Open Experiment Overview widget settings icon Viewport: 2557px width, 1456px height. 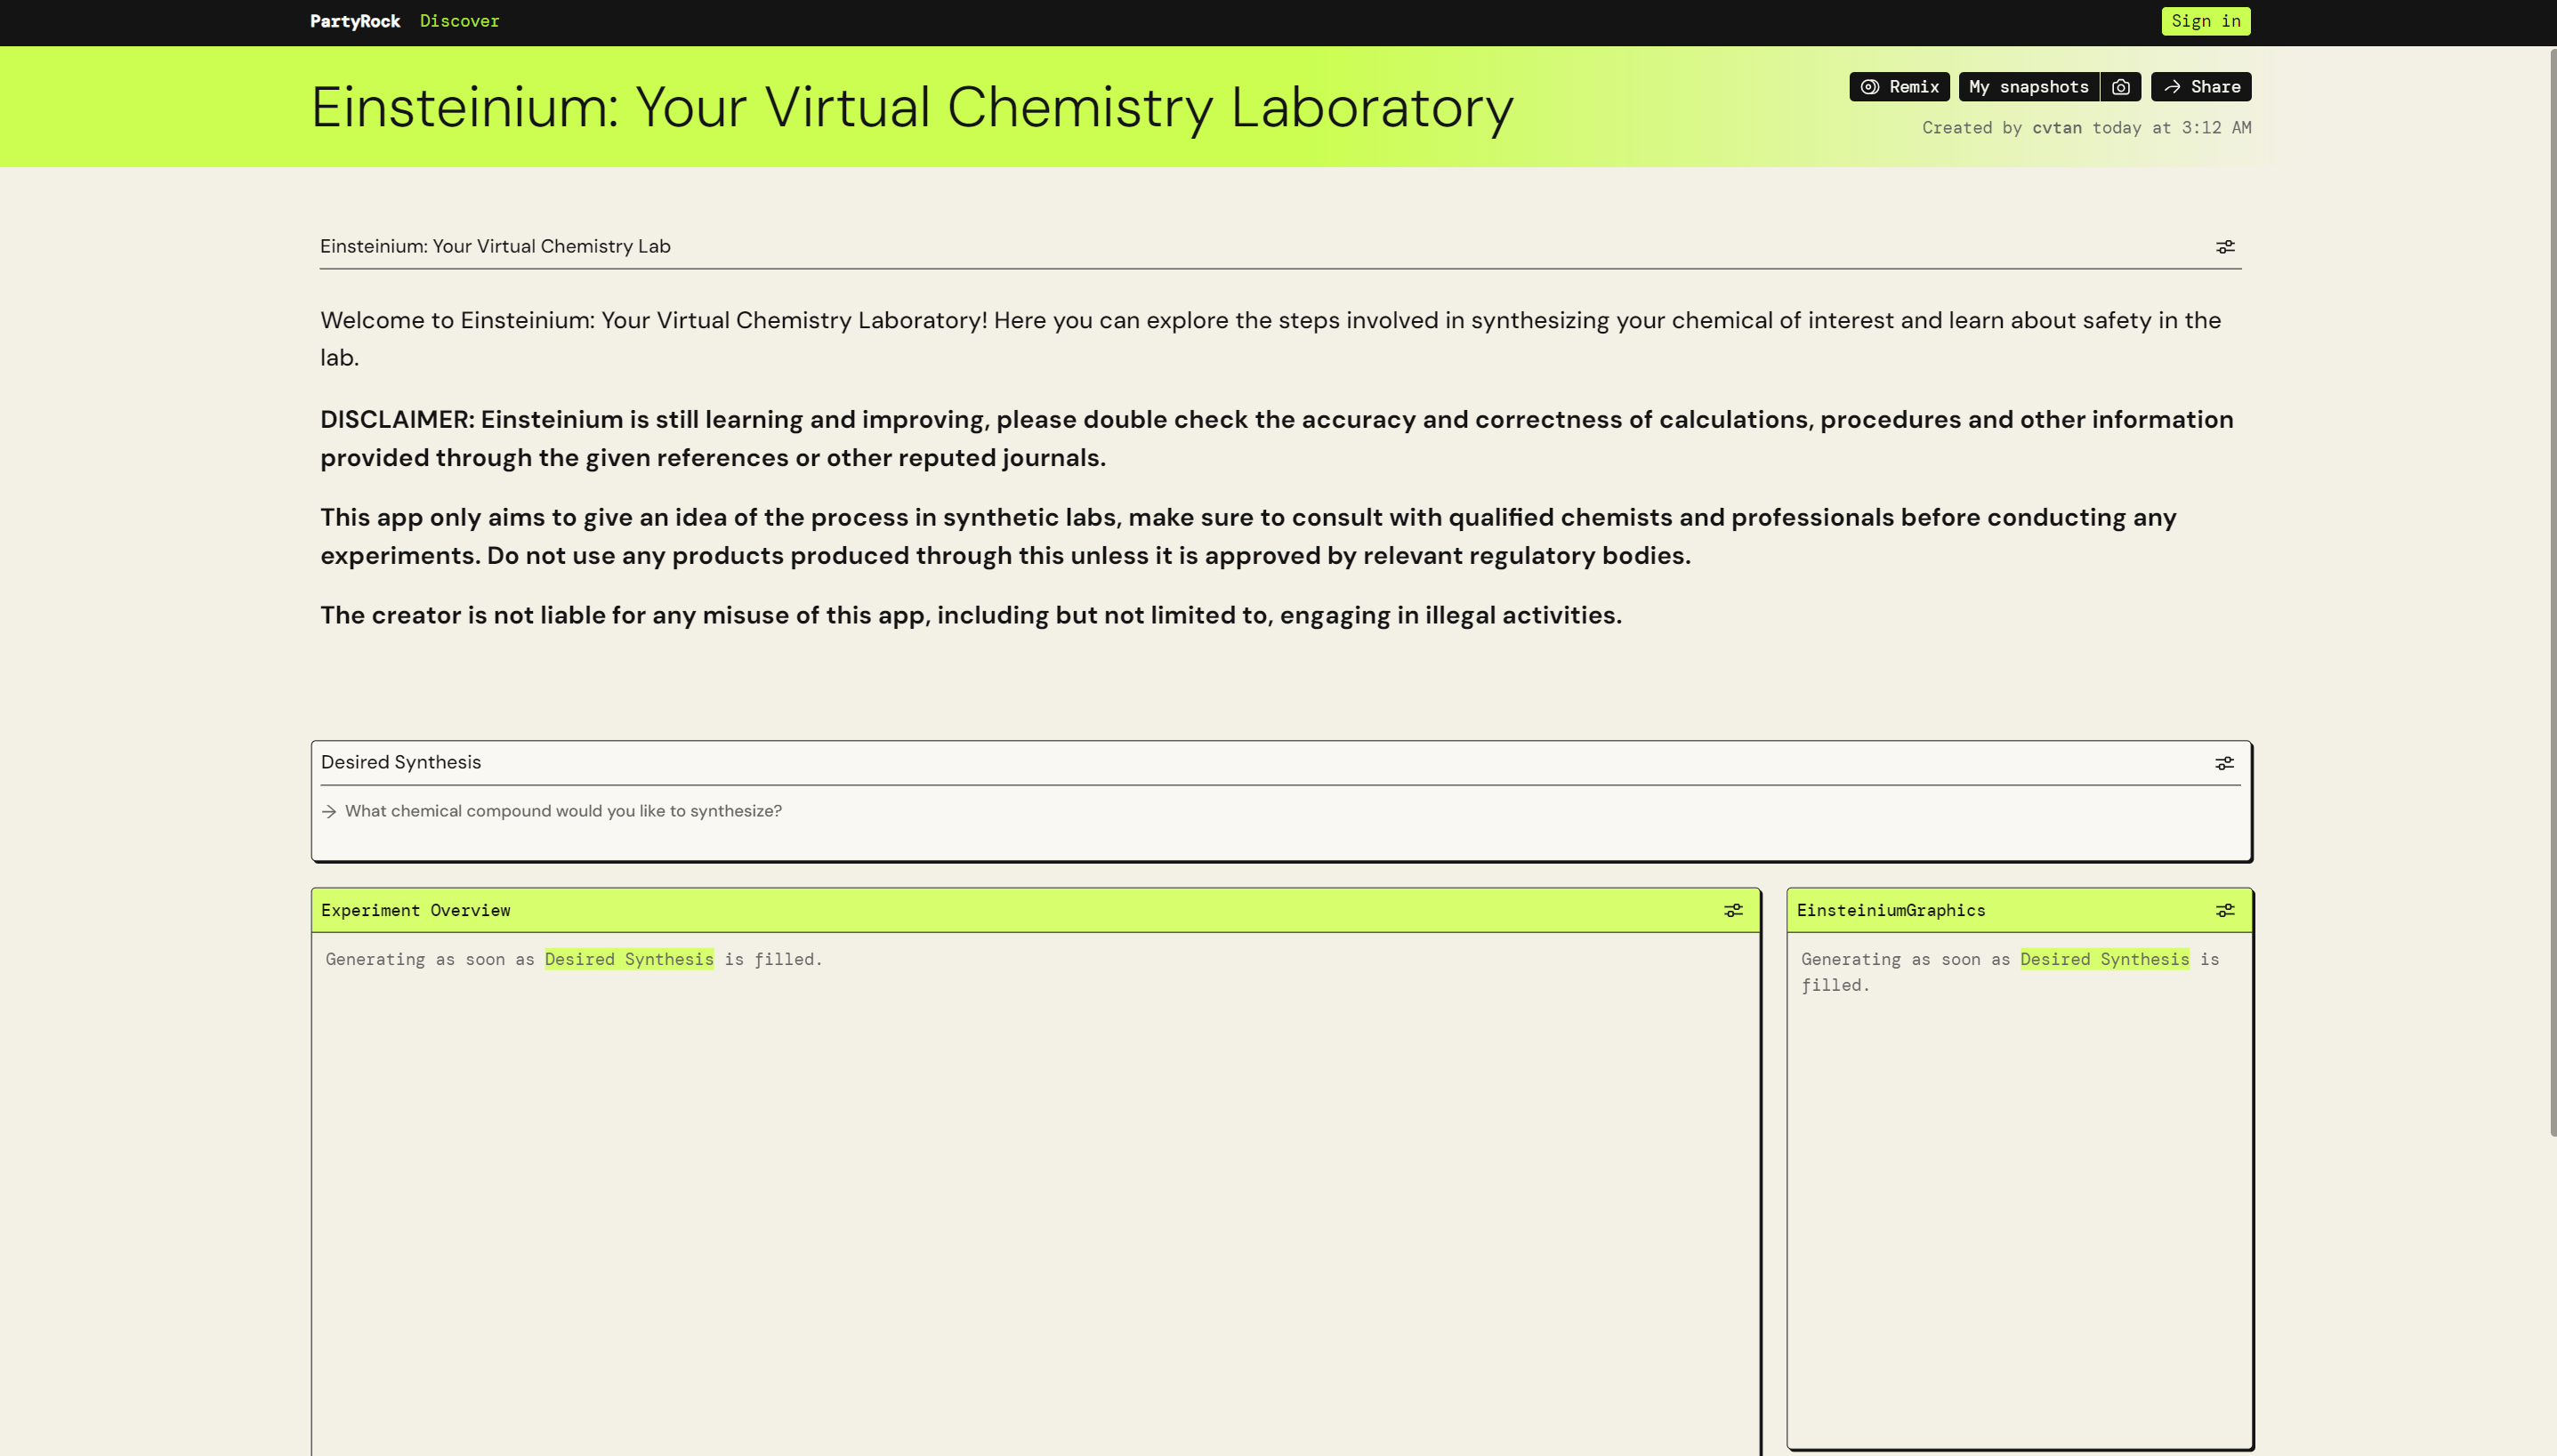[x=1732, y=910]
